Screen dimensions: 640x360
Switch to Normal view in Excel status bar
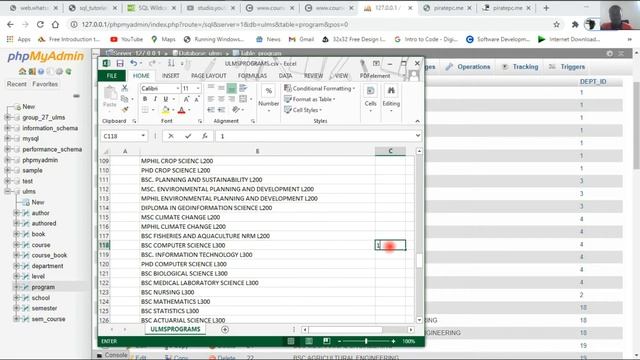point(291,341)
